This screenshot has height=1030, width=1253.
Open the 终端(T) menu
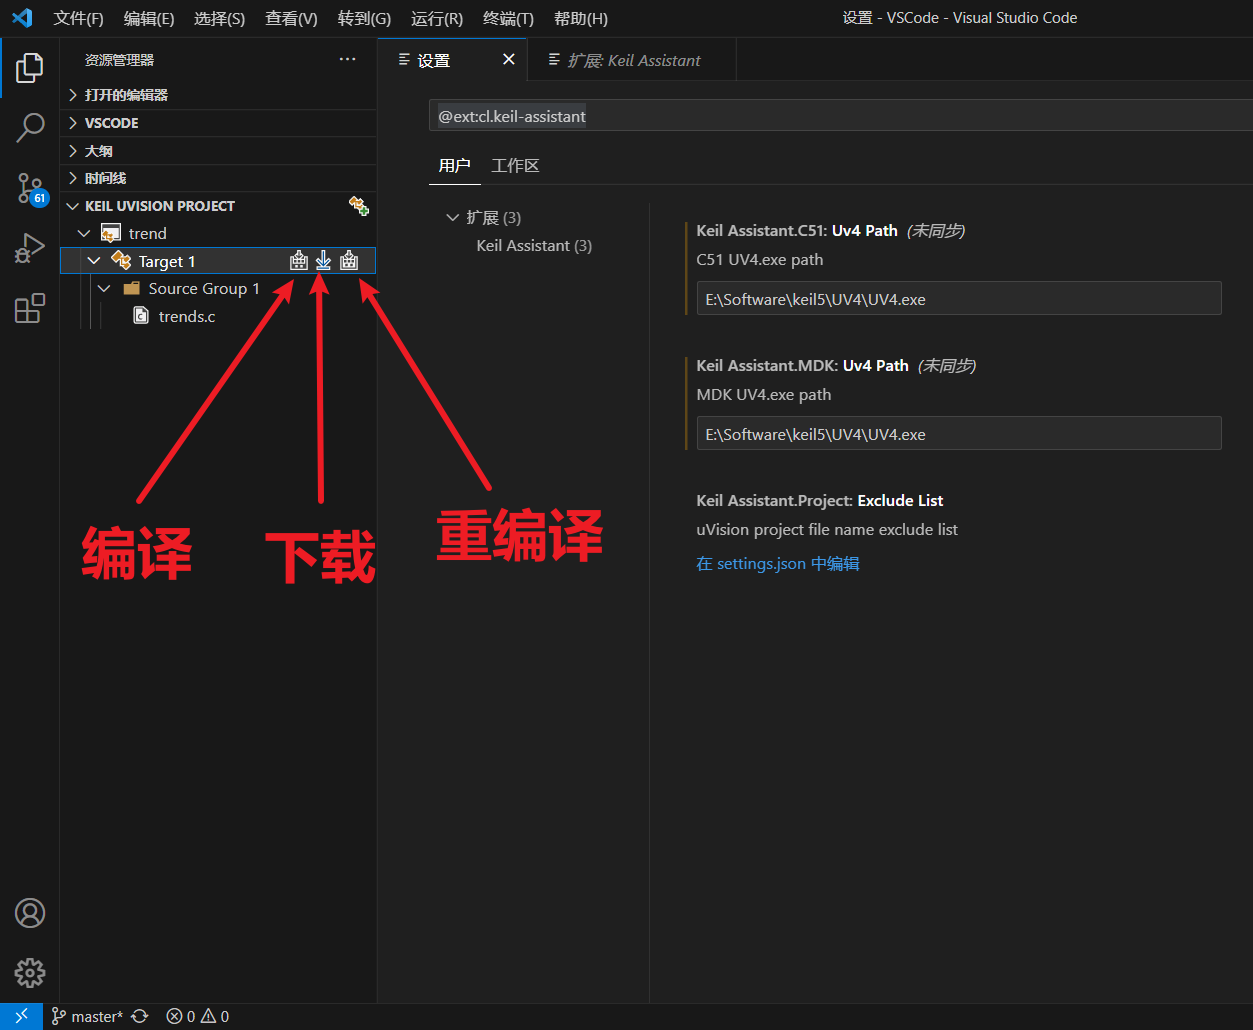pyautogui.click(x=508, y=18)
